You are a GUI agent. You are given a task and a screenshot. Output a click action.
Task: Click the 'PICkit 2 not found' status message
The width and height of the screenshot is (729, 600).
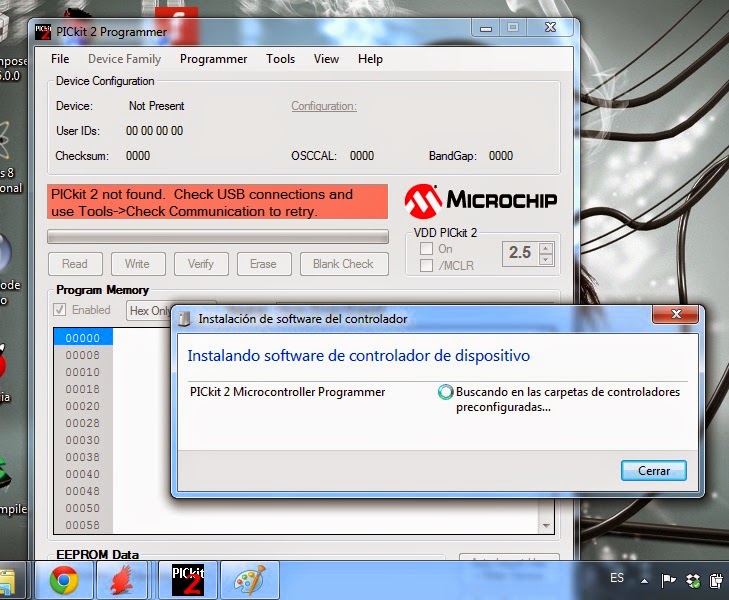tap(217, 202)
